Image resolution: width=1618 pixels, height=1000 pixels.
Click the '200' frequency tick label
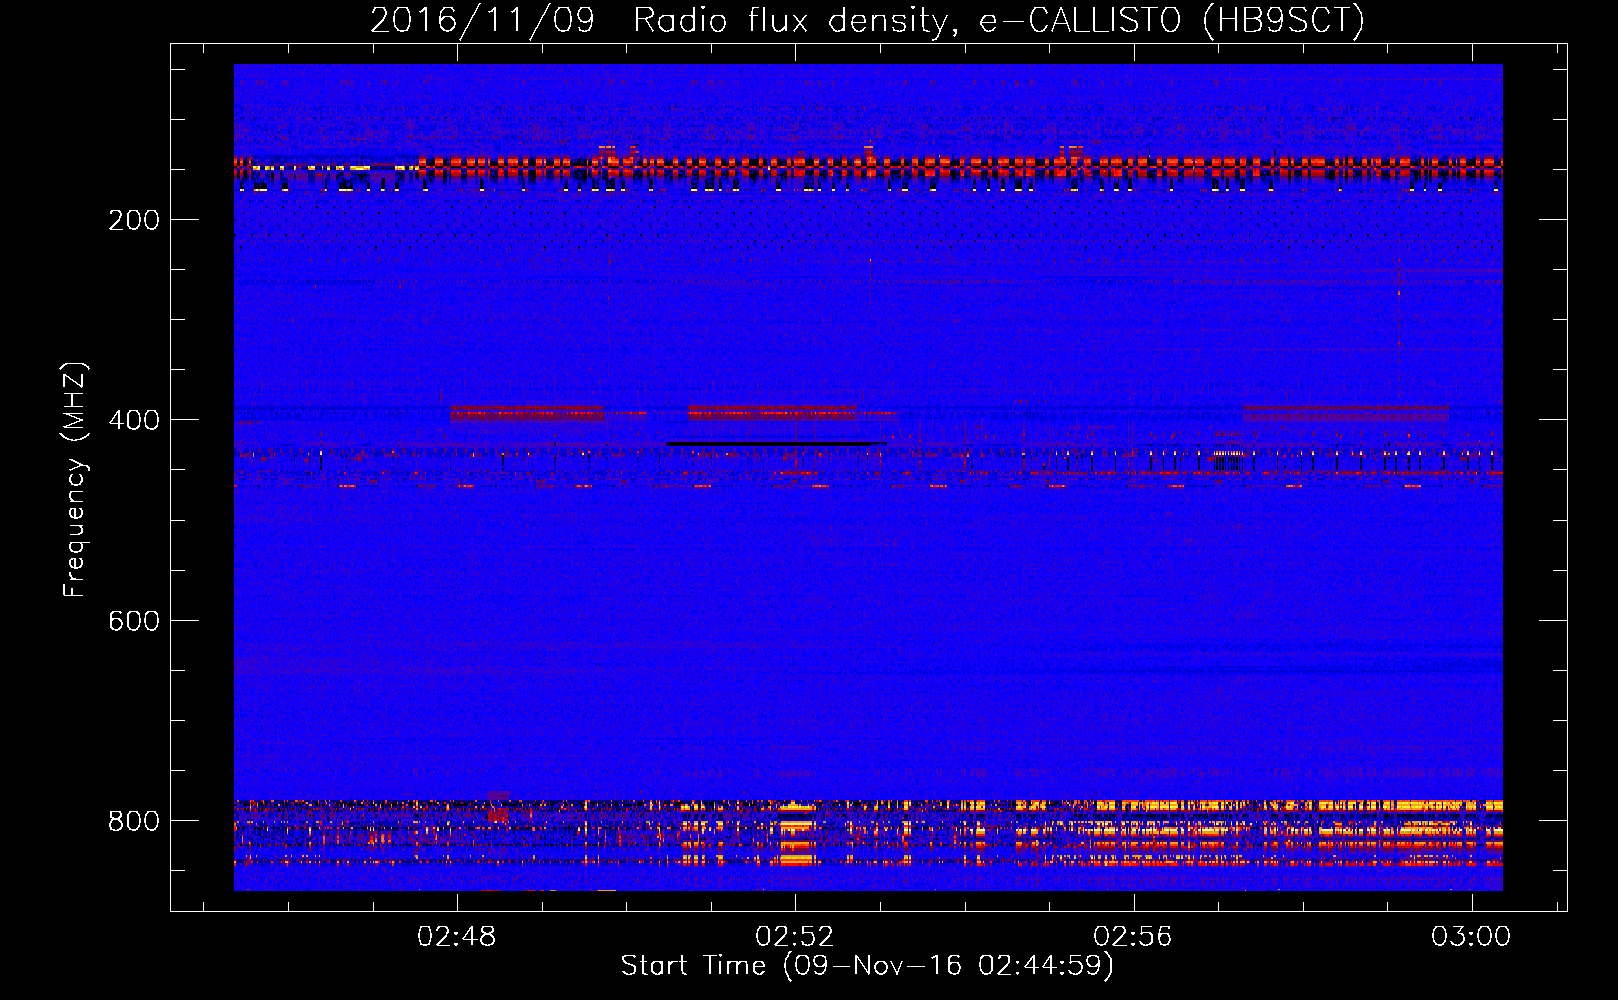(134, 220)
